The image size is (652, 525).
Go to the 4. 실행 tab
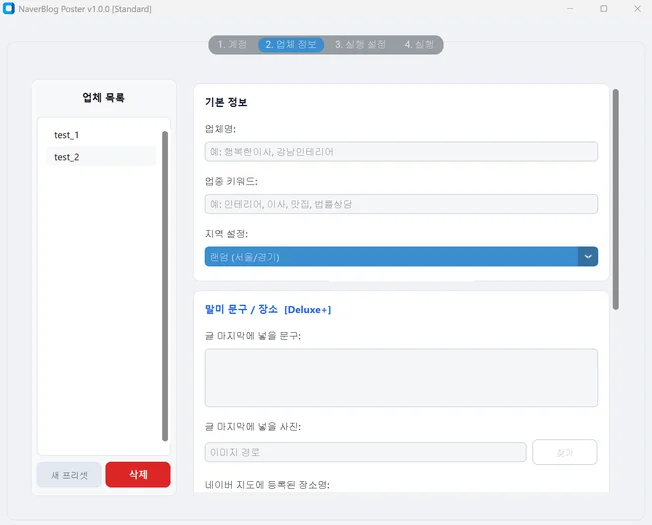[x=419, y=44]
